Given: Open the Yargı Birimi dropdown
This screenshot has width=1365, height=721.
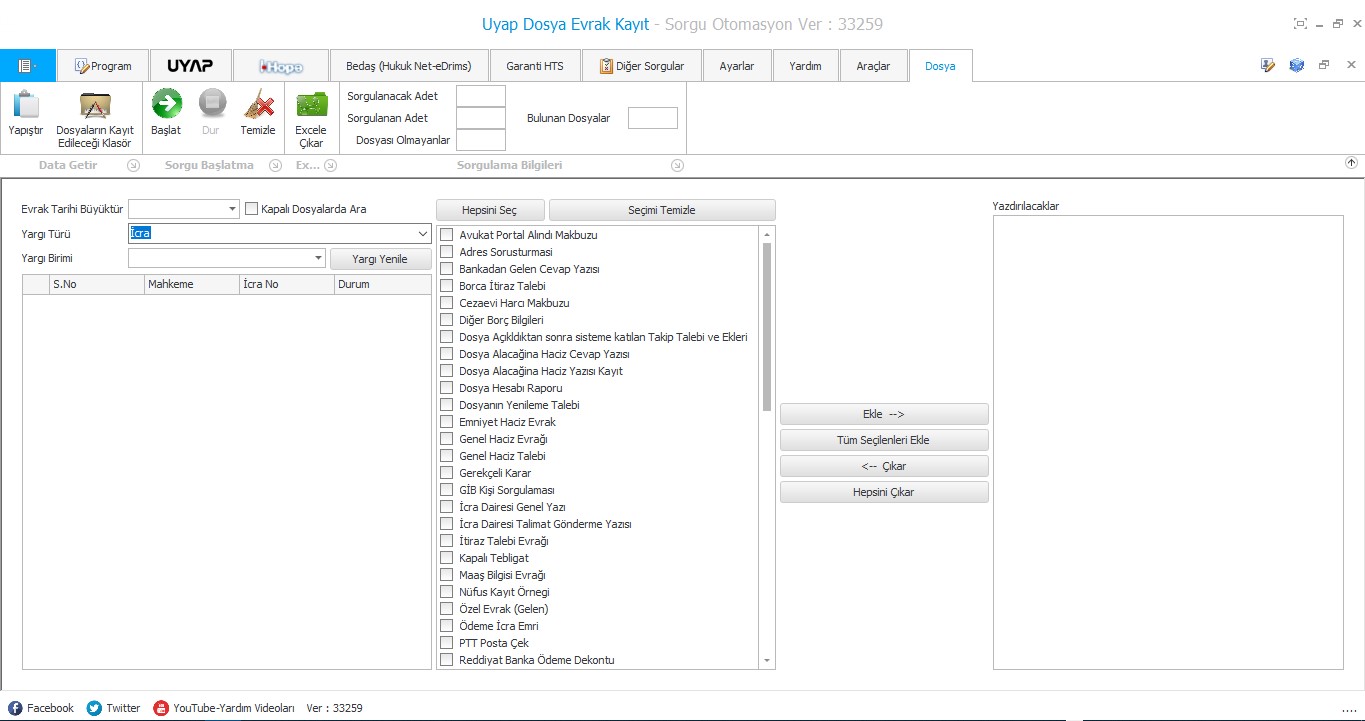Looking at the screenshot, I should tap(319, 258).
